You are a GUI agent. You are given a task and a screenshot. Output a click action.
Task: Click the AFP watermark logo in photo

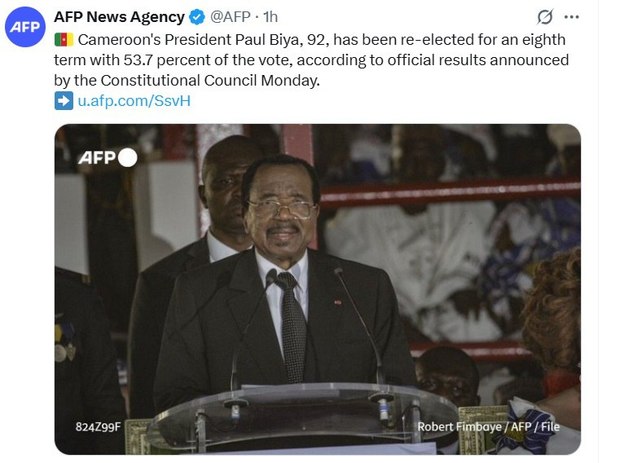107,157
